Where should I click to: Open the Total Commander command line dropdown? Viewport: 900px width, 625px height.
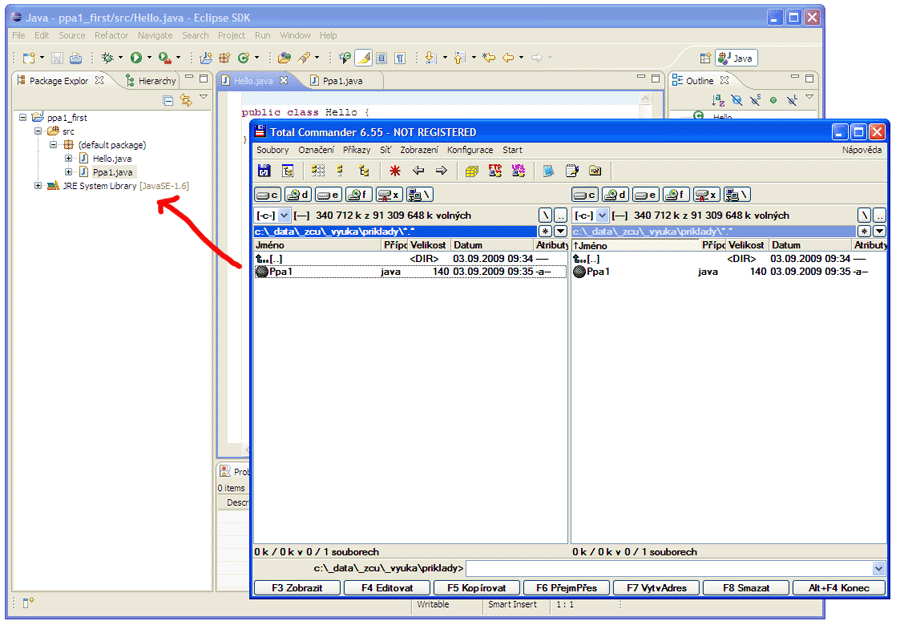879,568
